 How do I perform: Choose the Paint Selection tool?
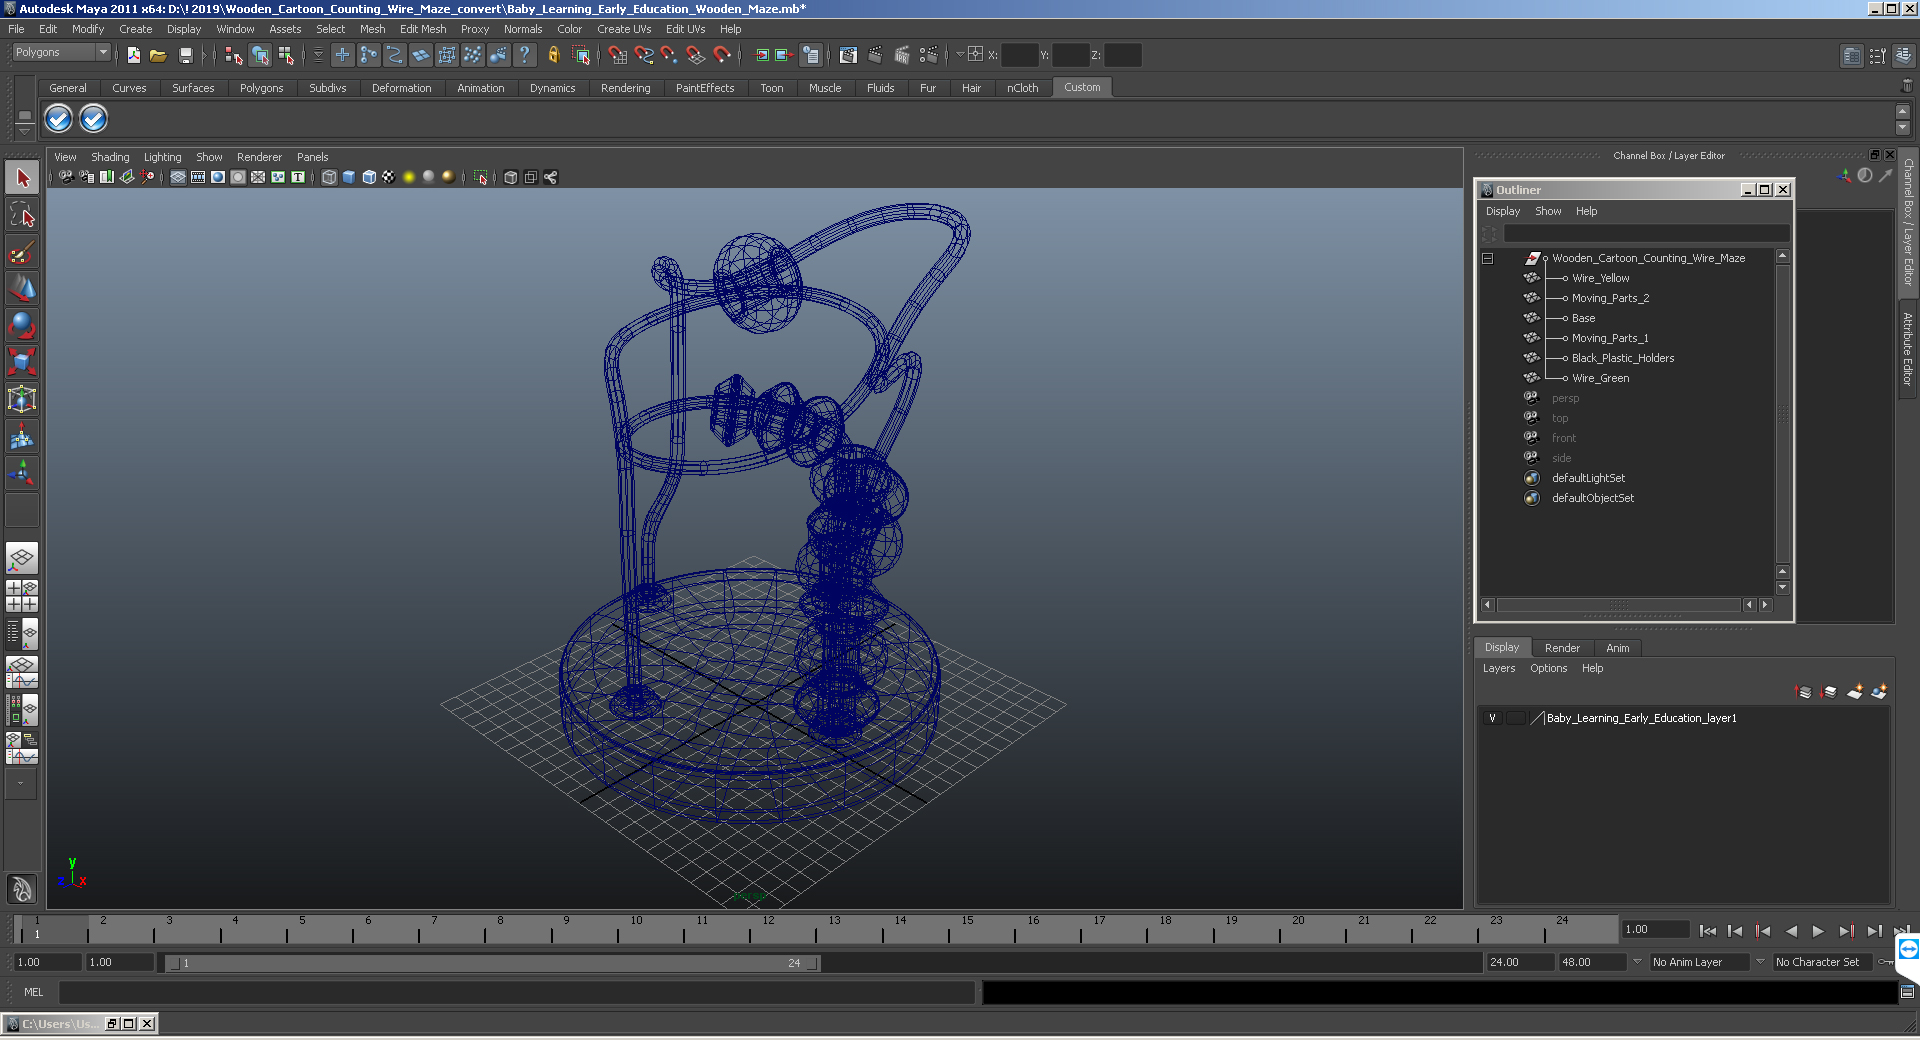click(22, 252)
